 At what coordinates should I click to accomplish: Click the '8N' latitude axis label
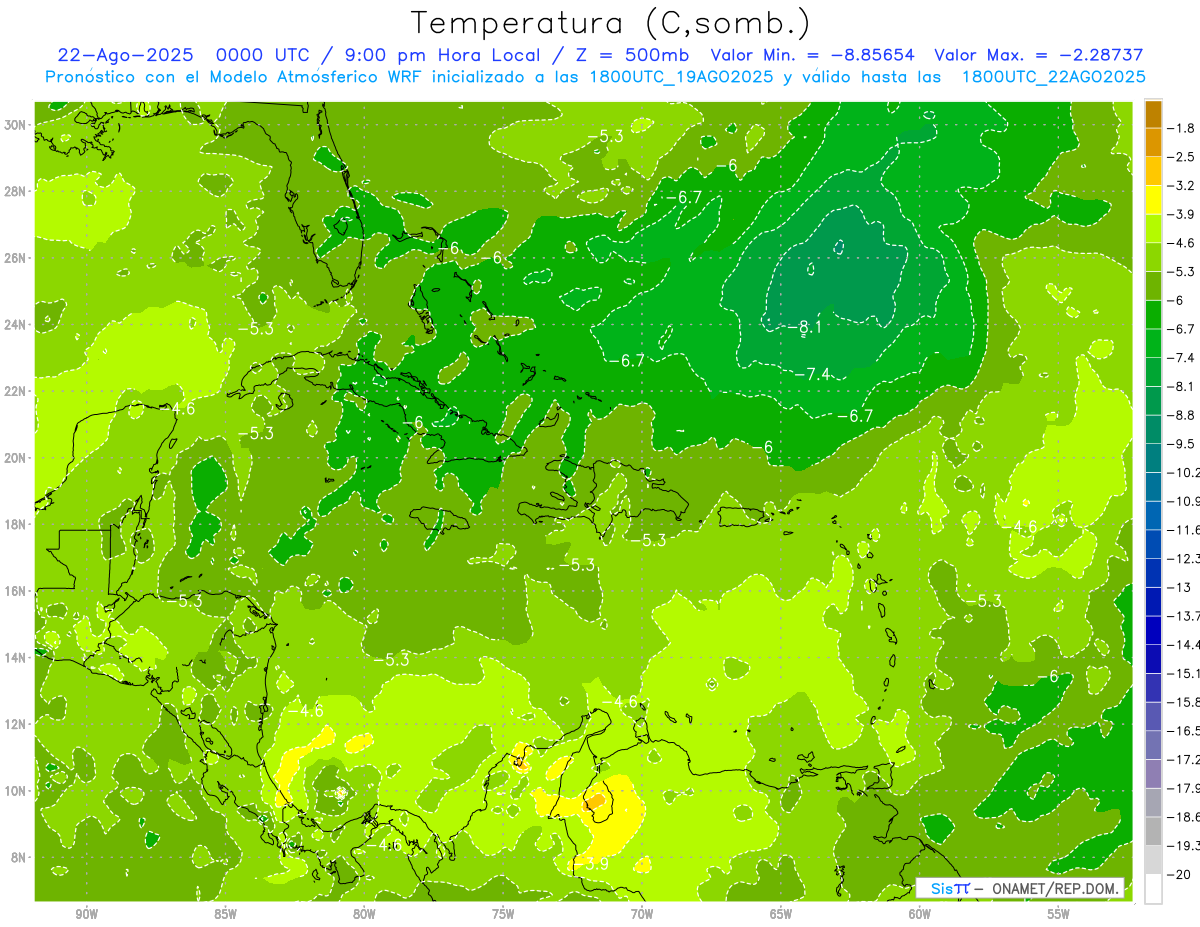[x=18, y=857]
